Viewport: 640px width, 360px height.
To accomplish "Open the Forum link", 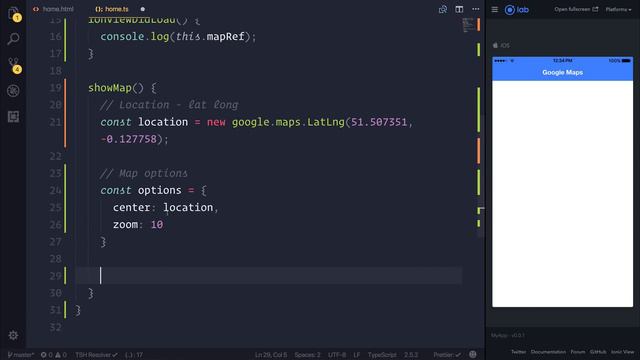I will (578, 352).
